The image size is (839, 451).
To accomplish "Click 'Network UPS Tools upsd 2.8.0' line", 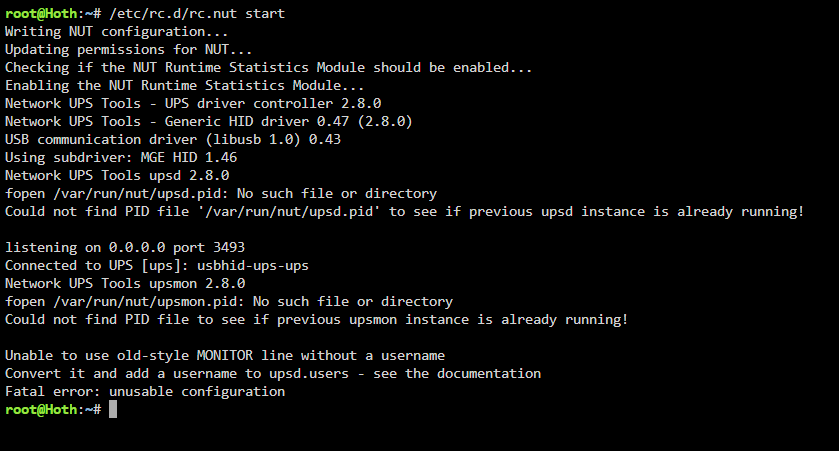I will [x=117, y=175].
